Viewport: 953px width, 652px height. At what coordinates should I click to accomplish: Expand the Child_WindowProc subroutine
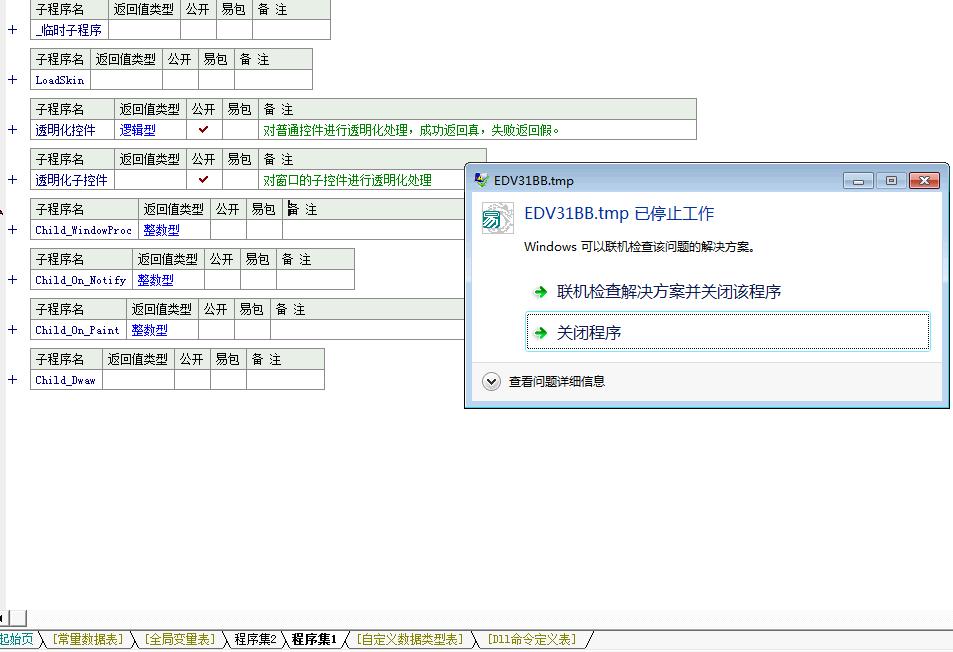pos(12,229)
